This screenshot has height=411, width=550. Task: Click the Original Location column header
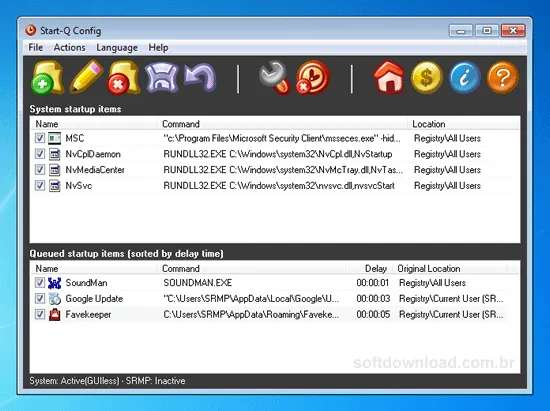(x=450, y=268)
